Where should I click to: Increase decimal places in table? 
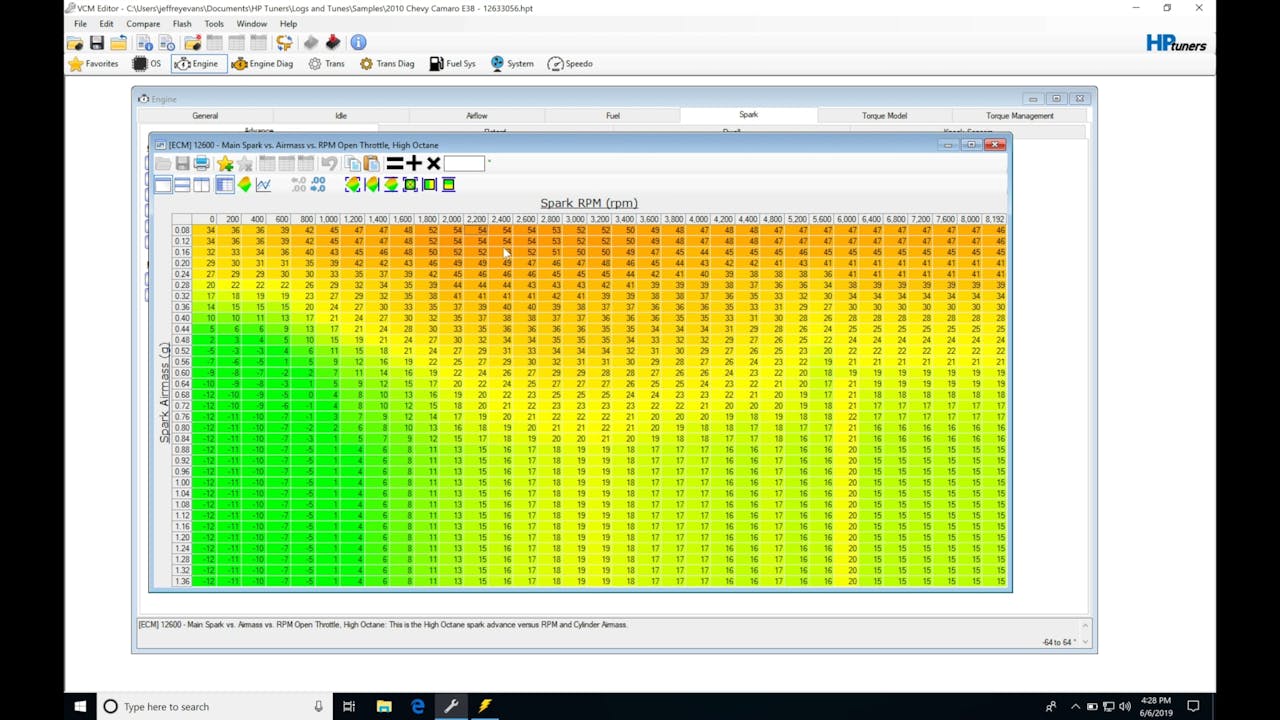point(318,185)
